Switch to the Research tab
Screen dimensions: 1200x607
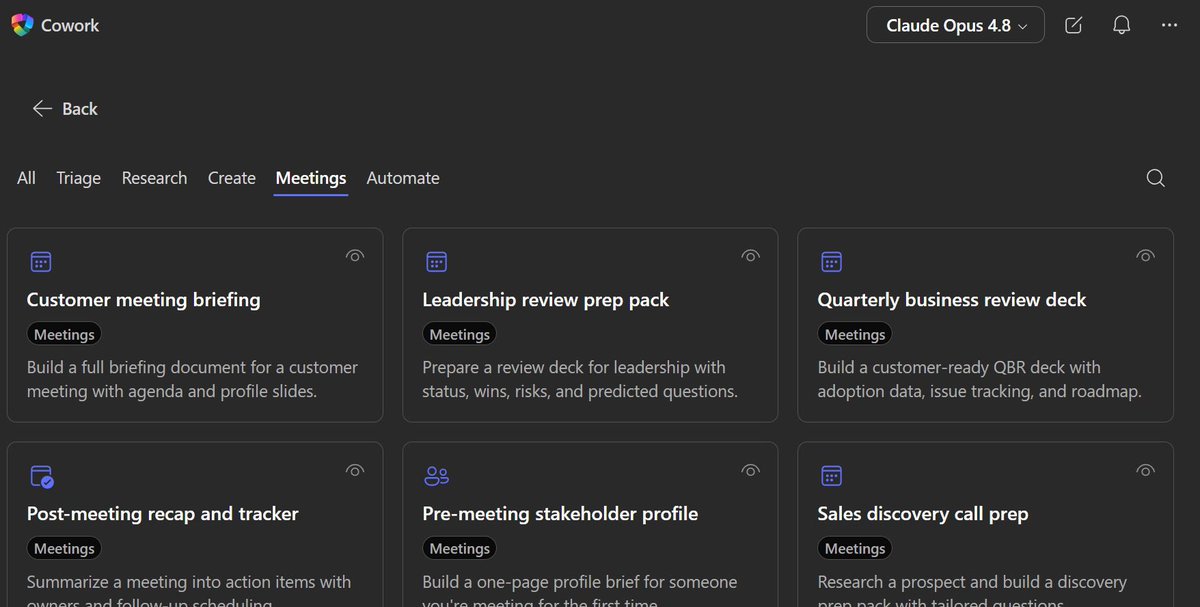(154, 178)
